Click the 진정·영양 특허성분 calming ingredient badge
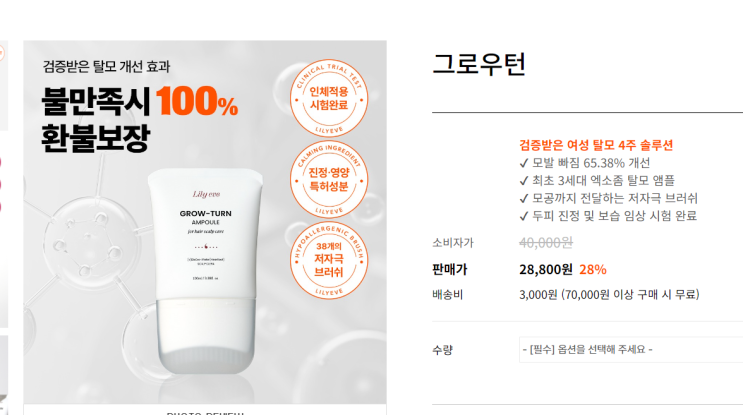 (x=328, y=180)
